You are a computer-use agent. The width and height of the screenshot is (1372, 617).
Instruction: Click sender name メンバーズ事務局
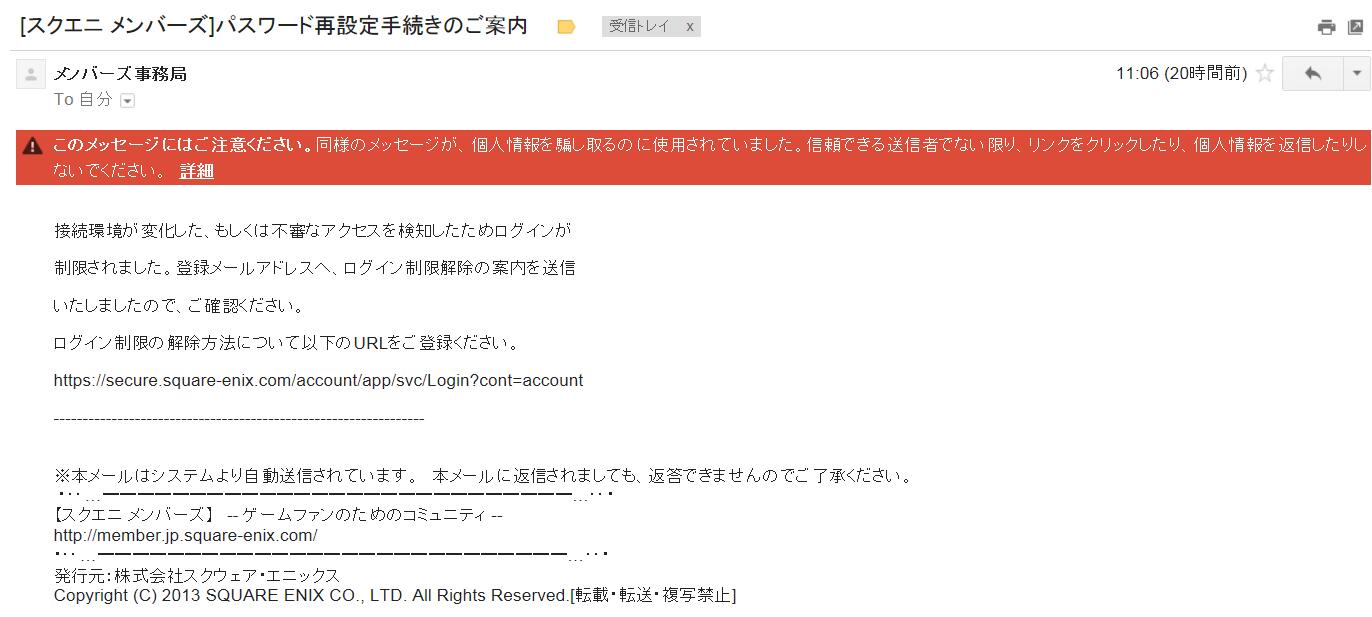(120, 74)
